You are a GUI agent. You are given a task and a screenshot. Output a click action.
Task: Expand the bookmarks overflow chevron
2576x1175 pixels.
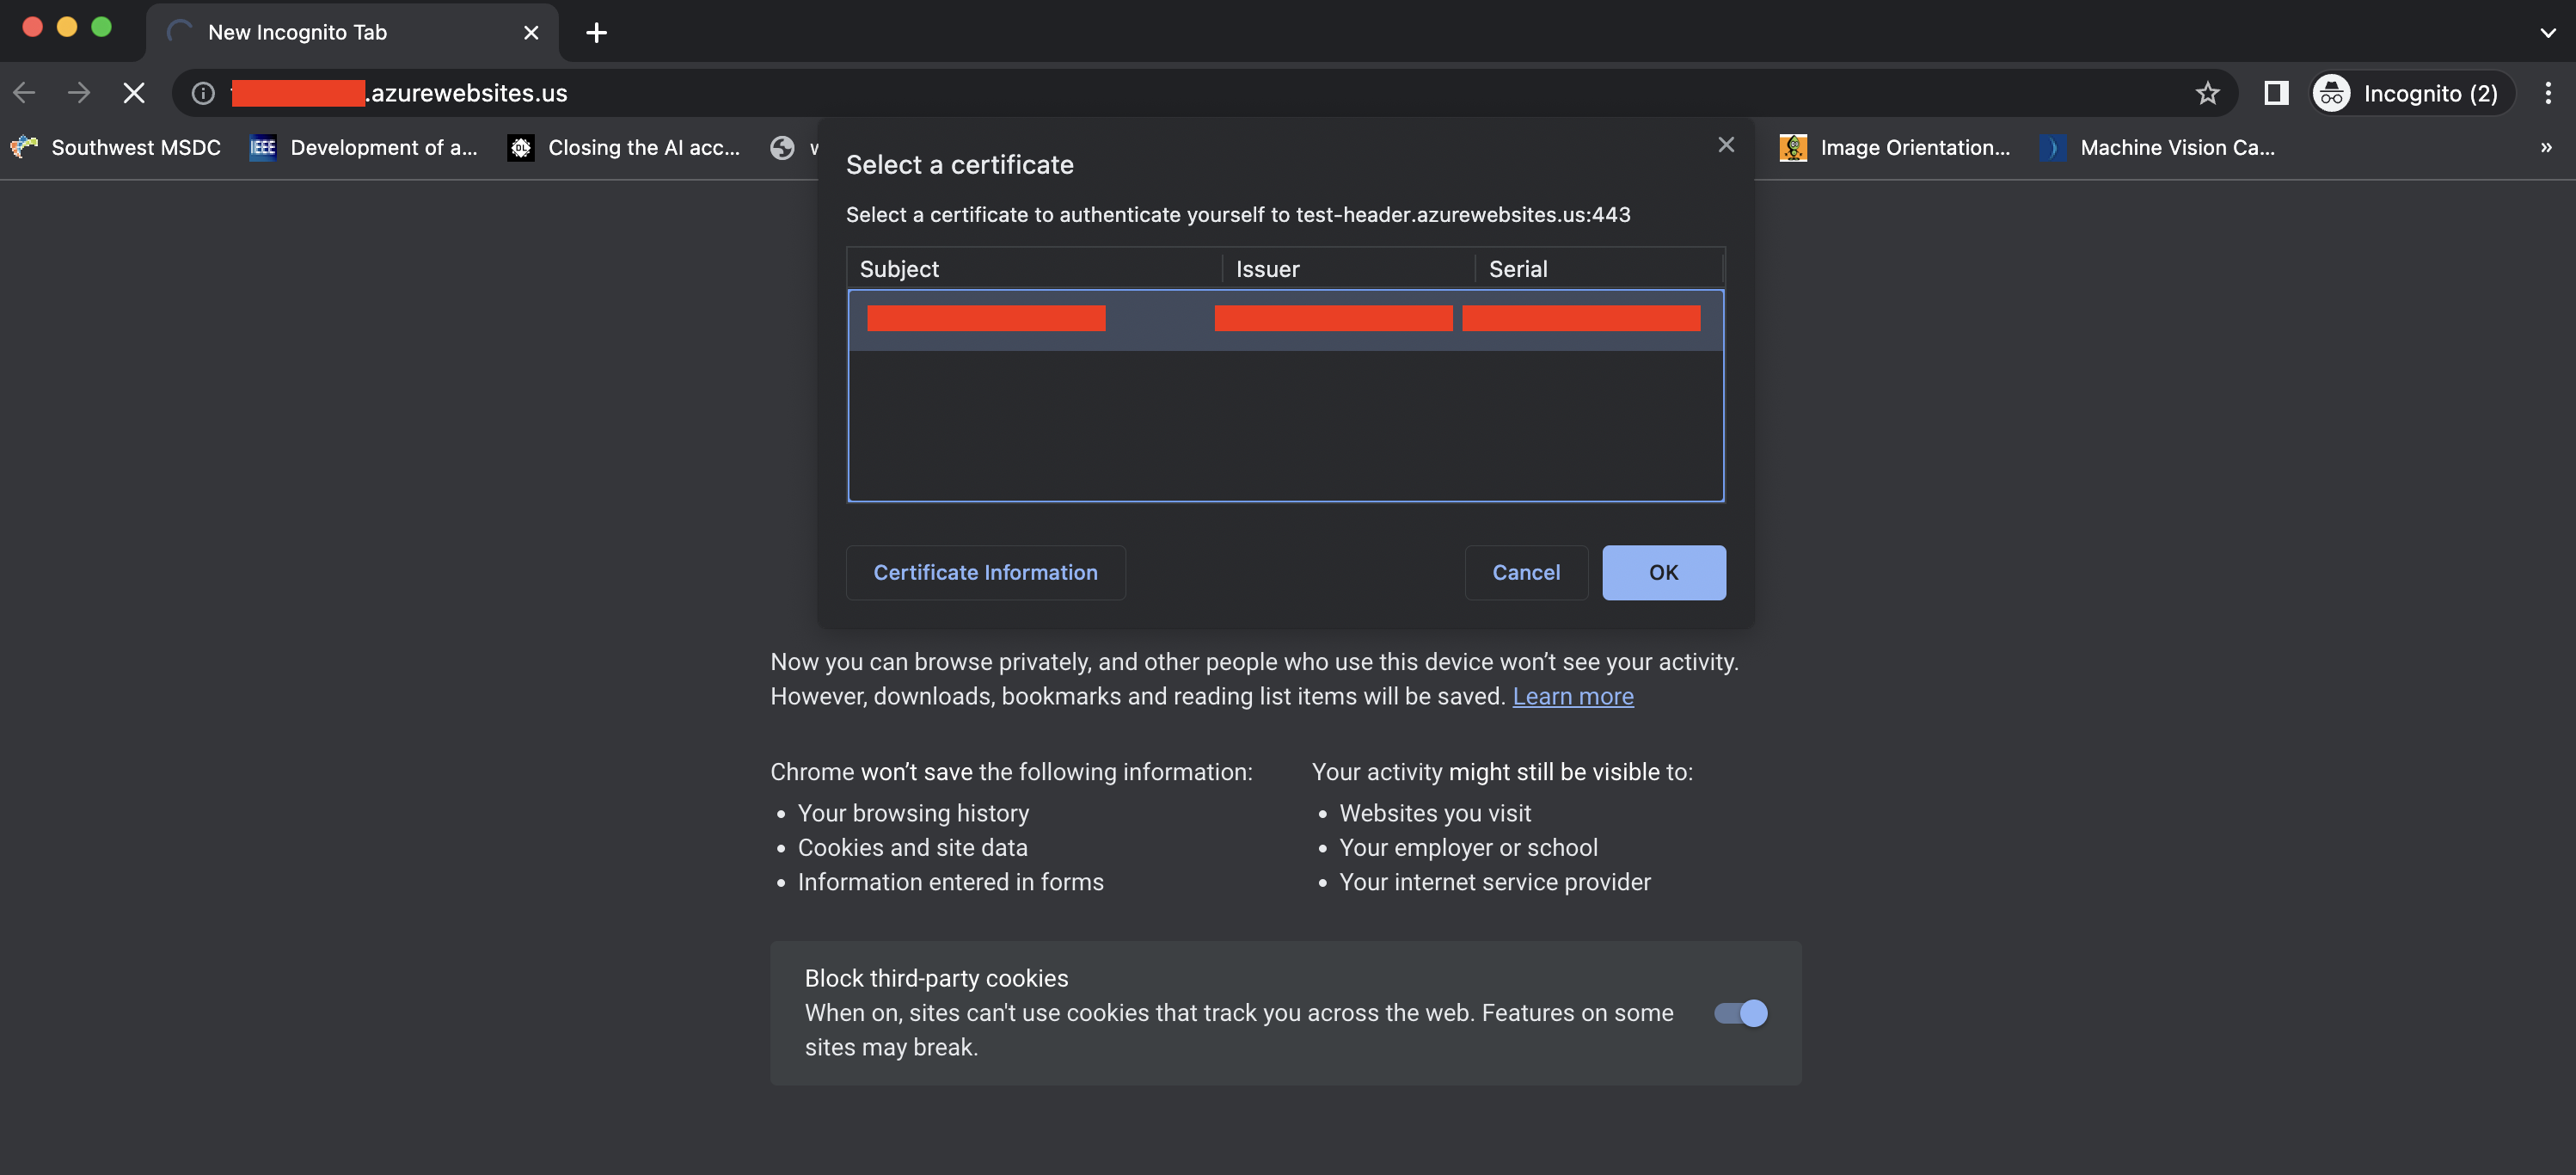click(x=2546, y=147)
